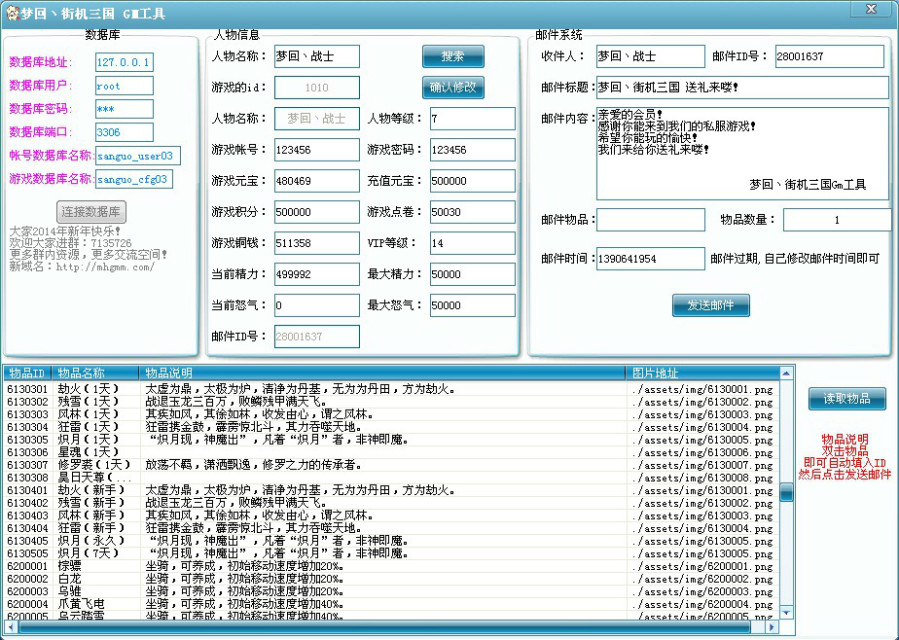Focus the 帐号数据库名称 field sanguo_user03

coord(138,155)
